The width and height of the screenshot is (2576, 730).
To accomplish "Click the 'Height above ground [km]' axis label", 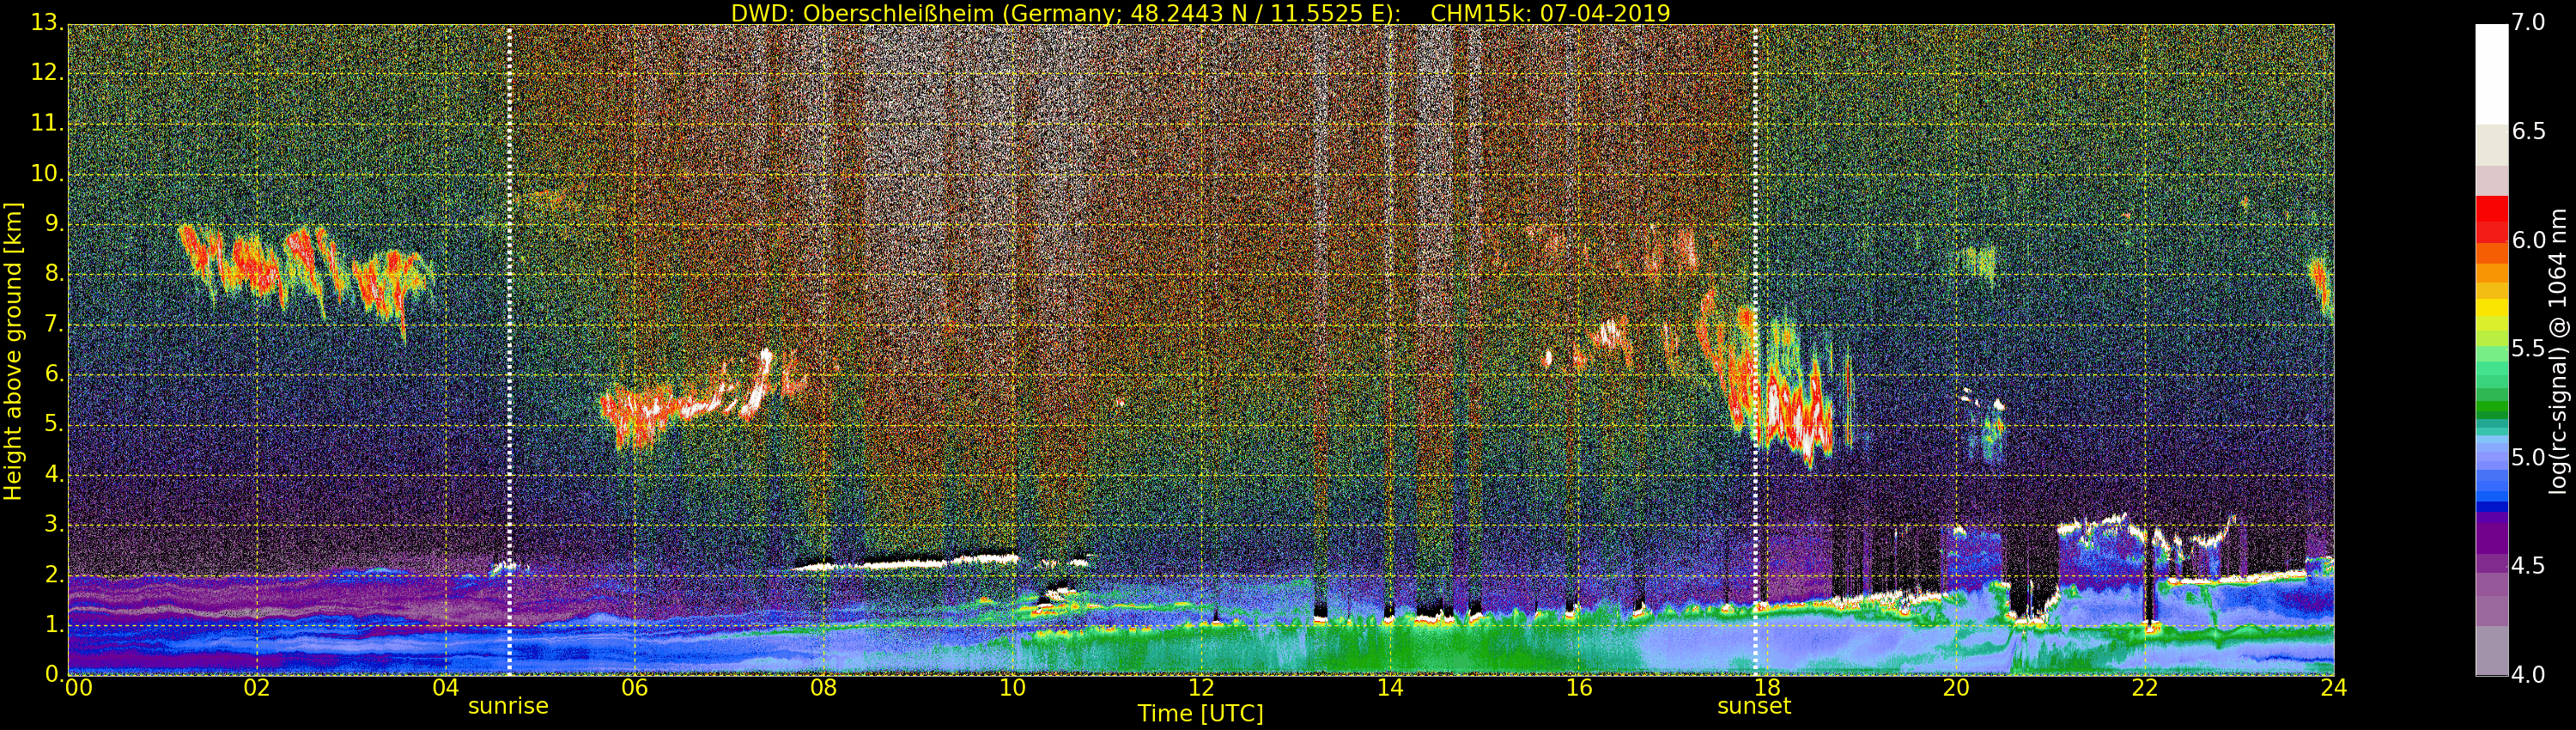I will (x=13, y=351).
